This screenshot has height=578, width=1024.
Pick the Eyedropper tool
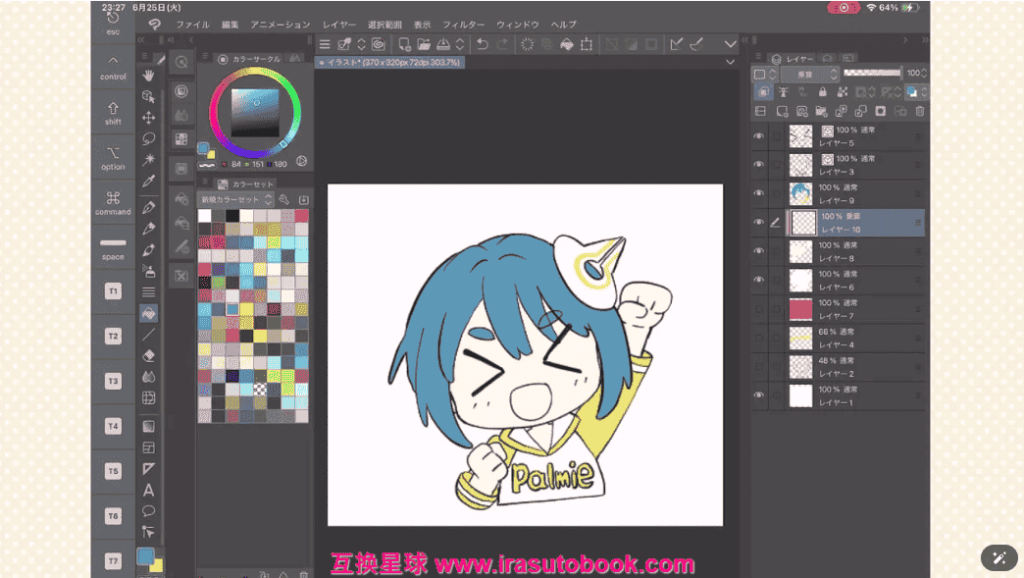click(x=148, y=180)
